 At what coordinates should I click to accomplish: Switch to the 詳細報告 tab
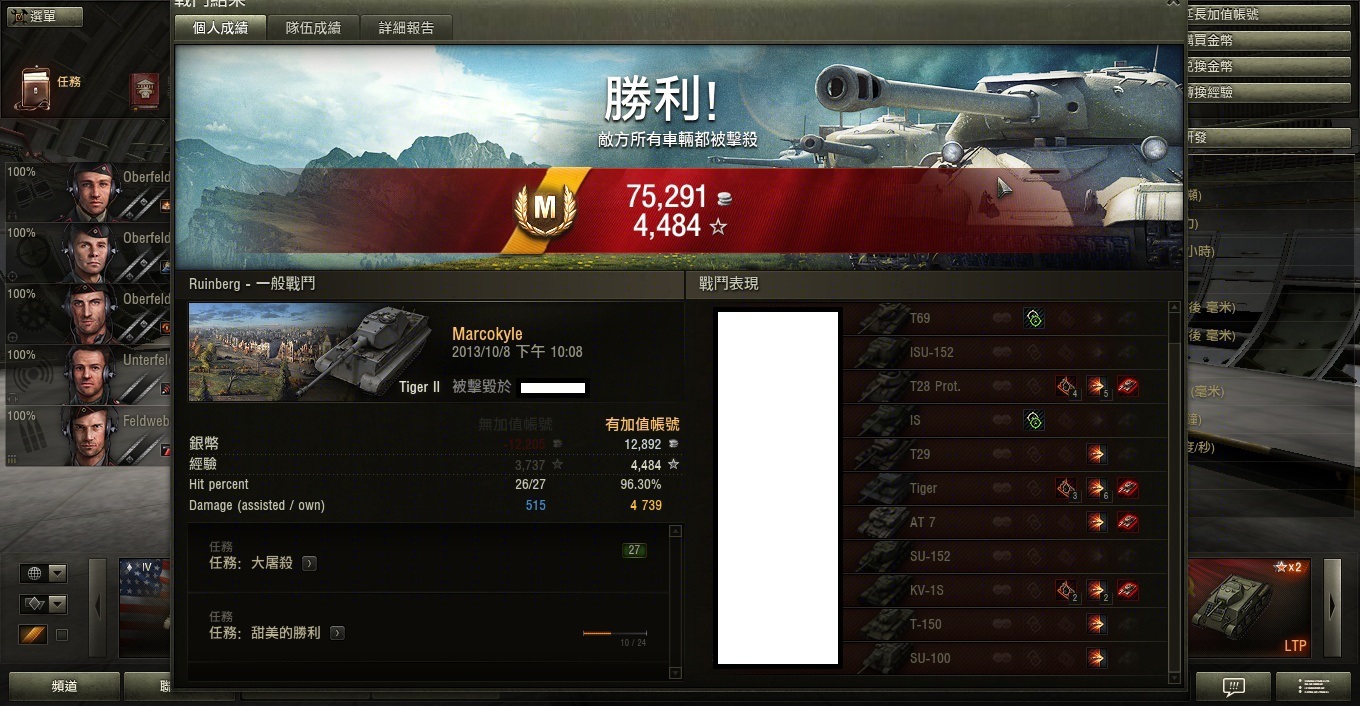point(406,28)
